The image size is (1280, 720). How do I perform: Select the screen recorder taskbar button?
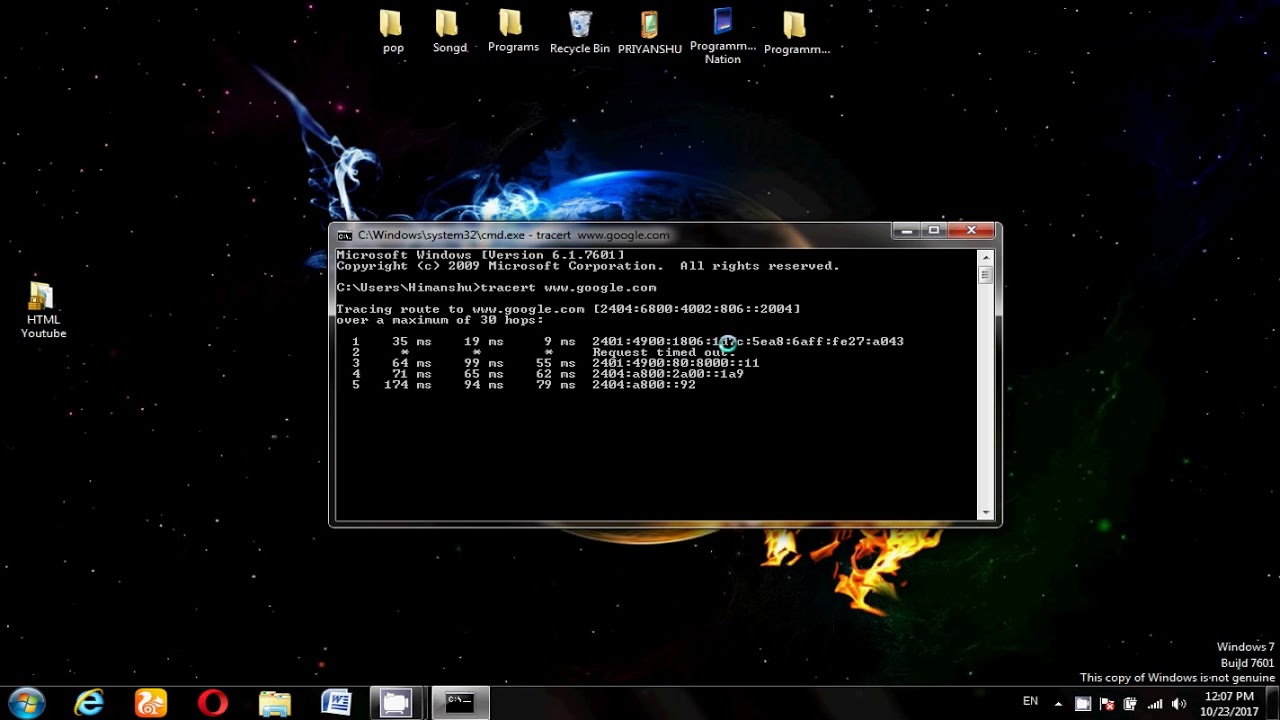397,702
